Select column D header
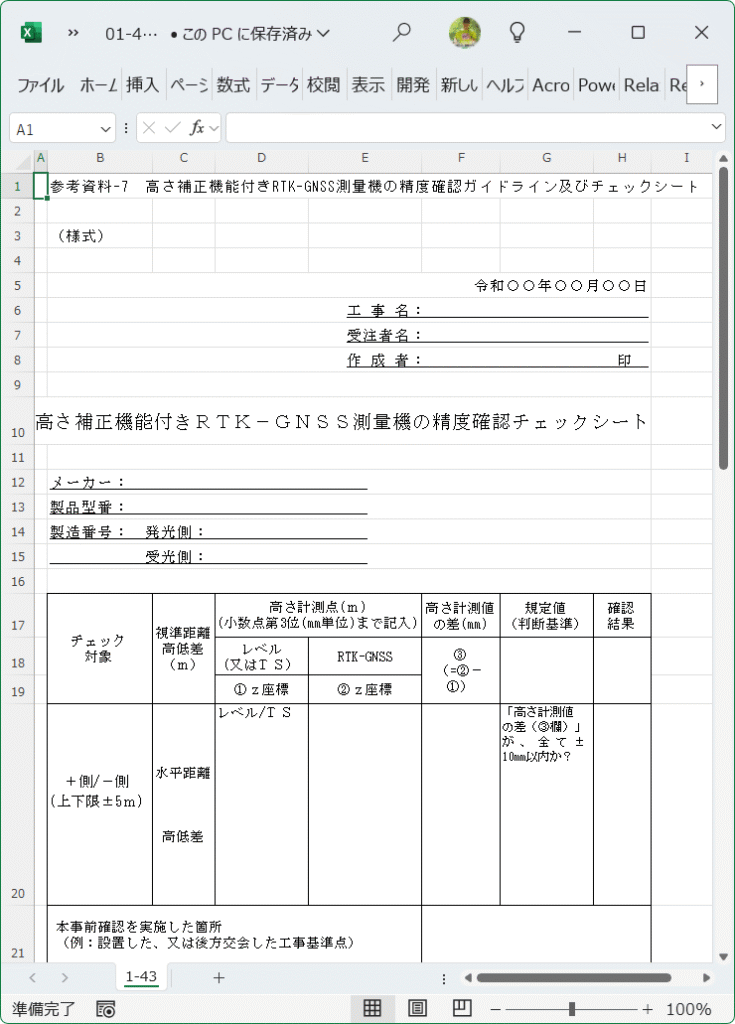The height and width of the screenshot is (1024, 735). click(x=261, y=158)
